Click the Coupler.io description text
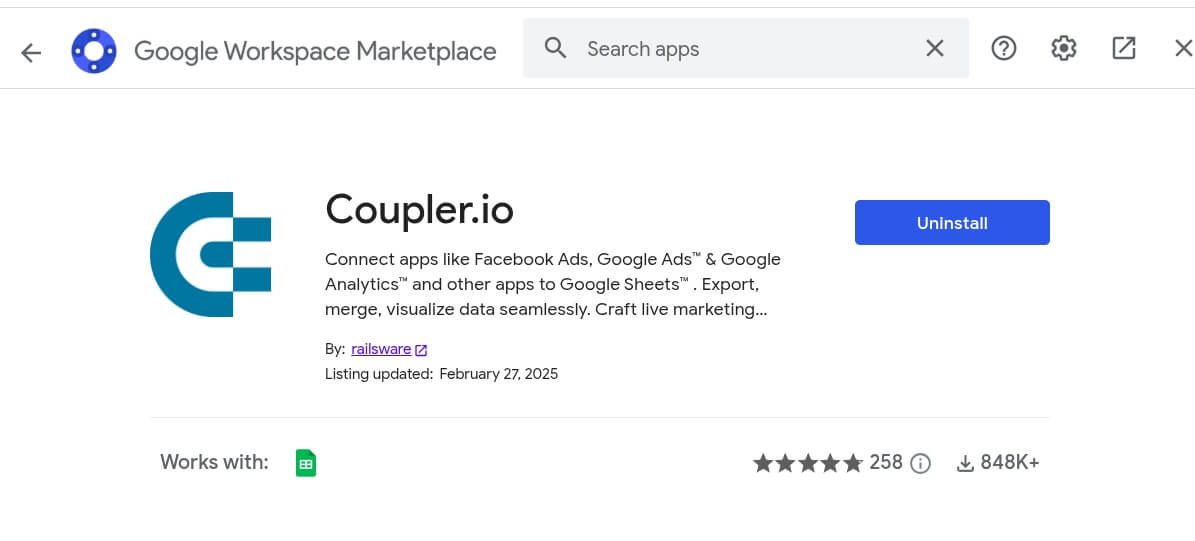This screenshot has height=541, width=1195. point(552,284)
